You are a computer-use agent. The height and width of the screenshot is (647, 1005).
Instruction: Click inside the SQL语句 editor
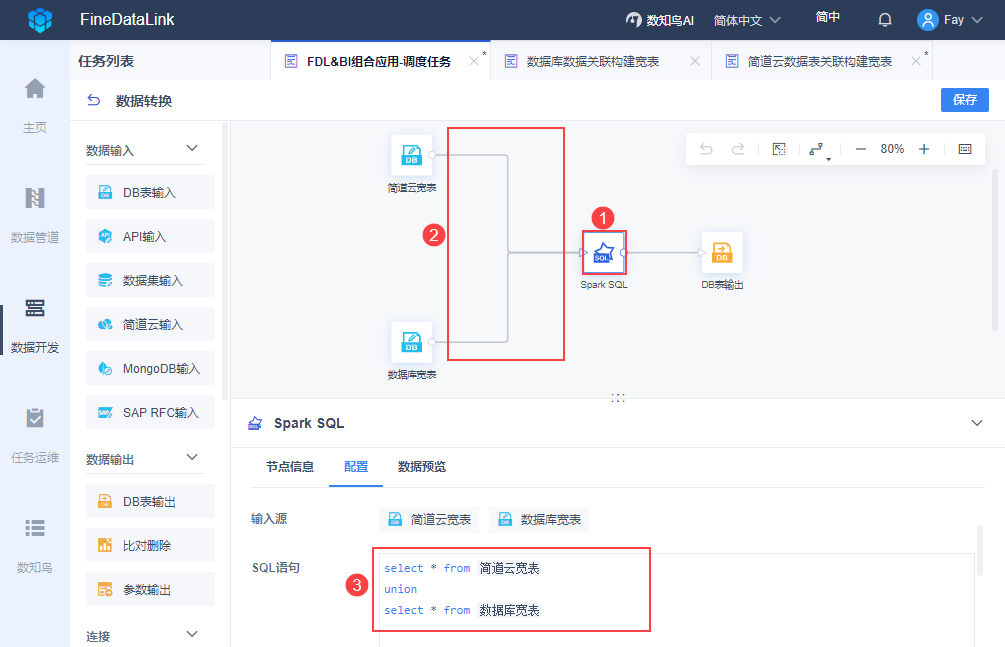676,600
